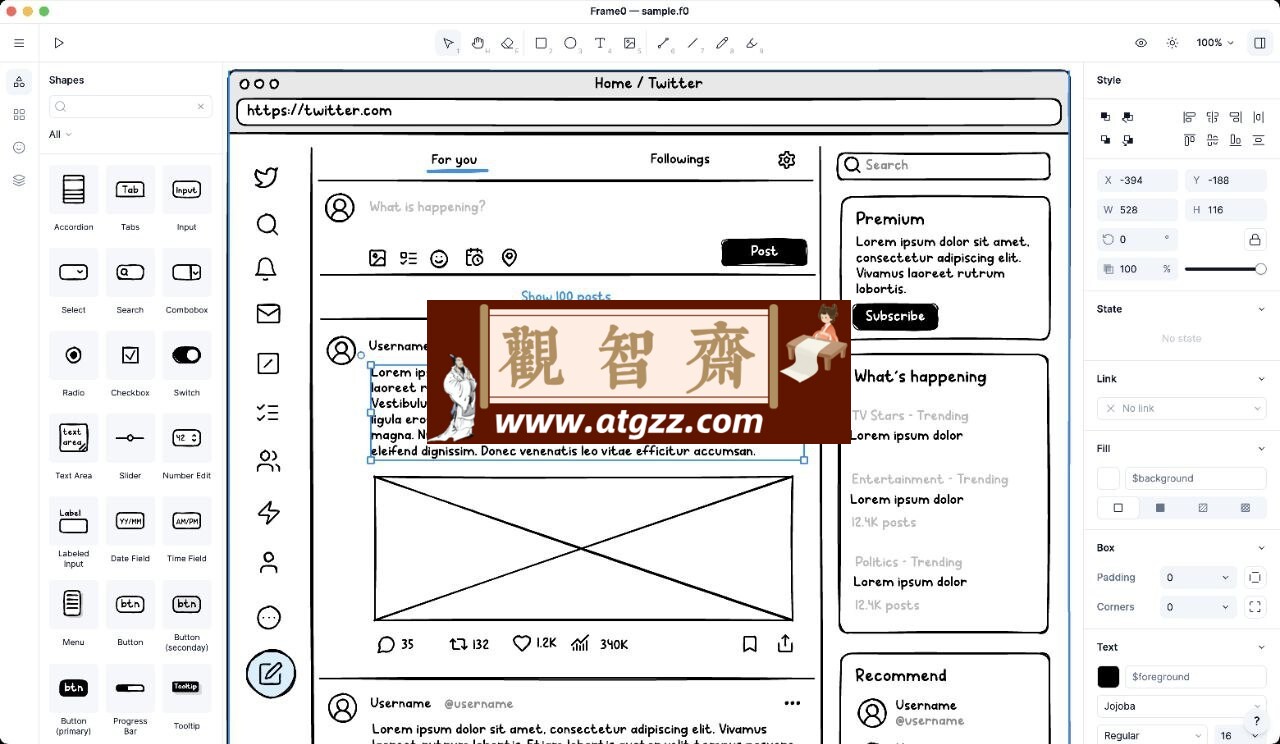1280x744 pixels.
Task: Select the Line tool
Action: click(x=693, y=43)
